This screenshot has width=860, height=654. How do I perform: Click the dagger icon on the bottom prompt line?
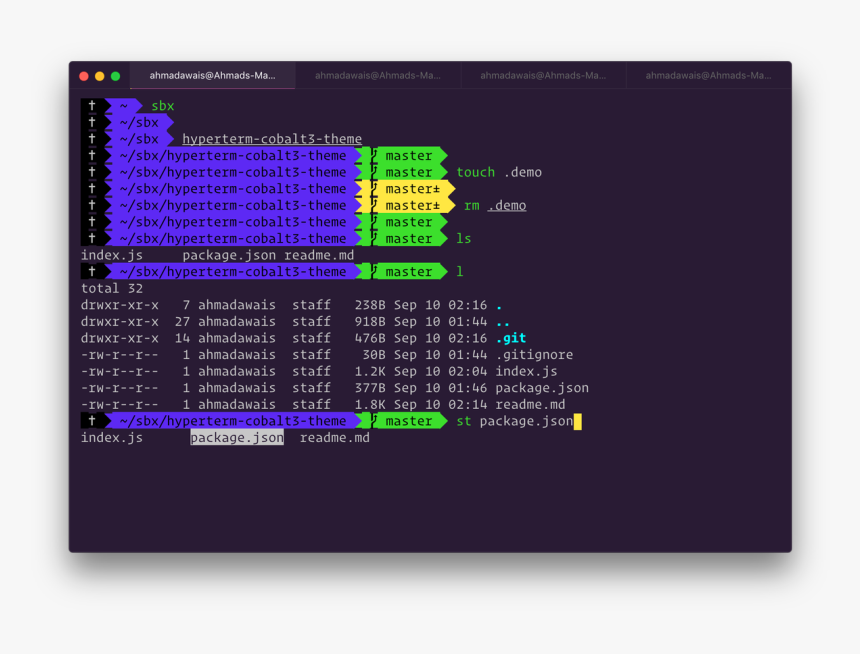pos(91,420)
